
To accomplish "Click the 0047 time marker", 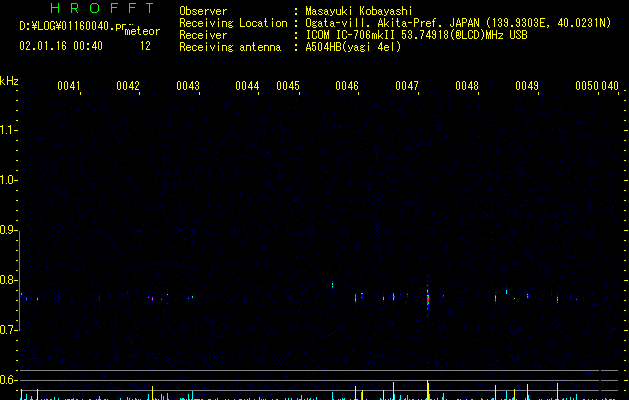I will (x=407, y=86).
